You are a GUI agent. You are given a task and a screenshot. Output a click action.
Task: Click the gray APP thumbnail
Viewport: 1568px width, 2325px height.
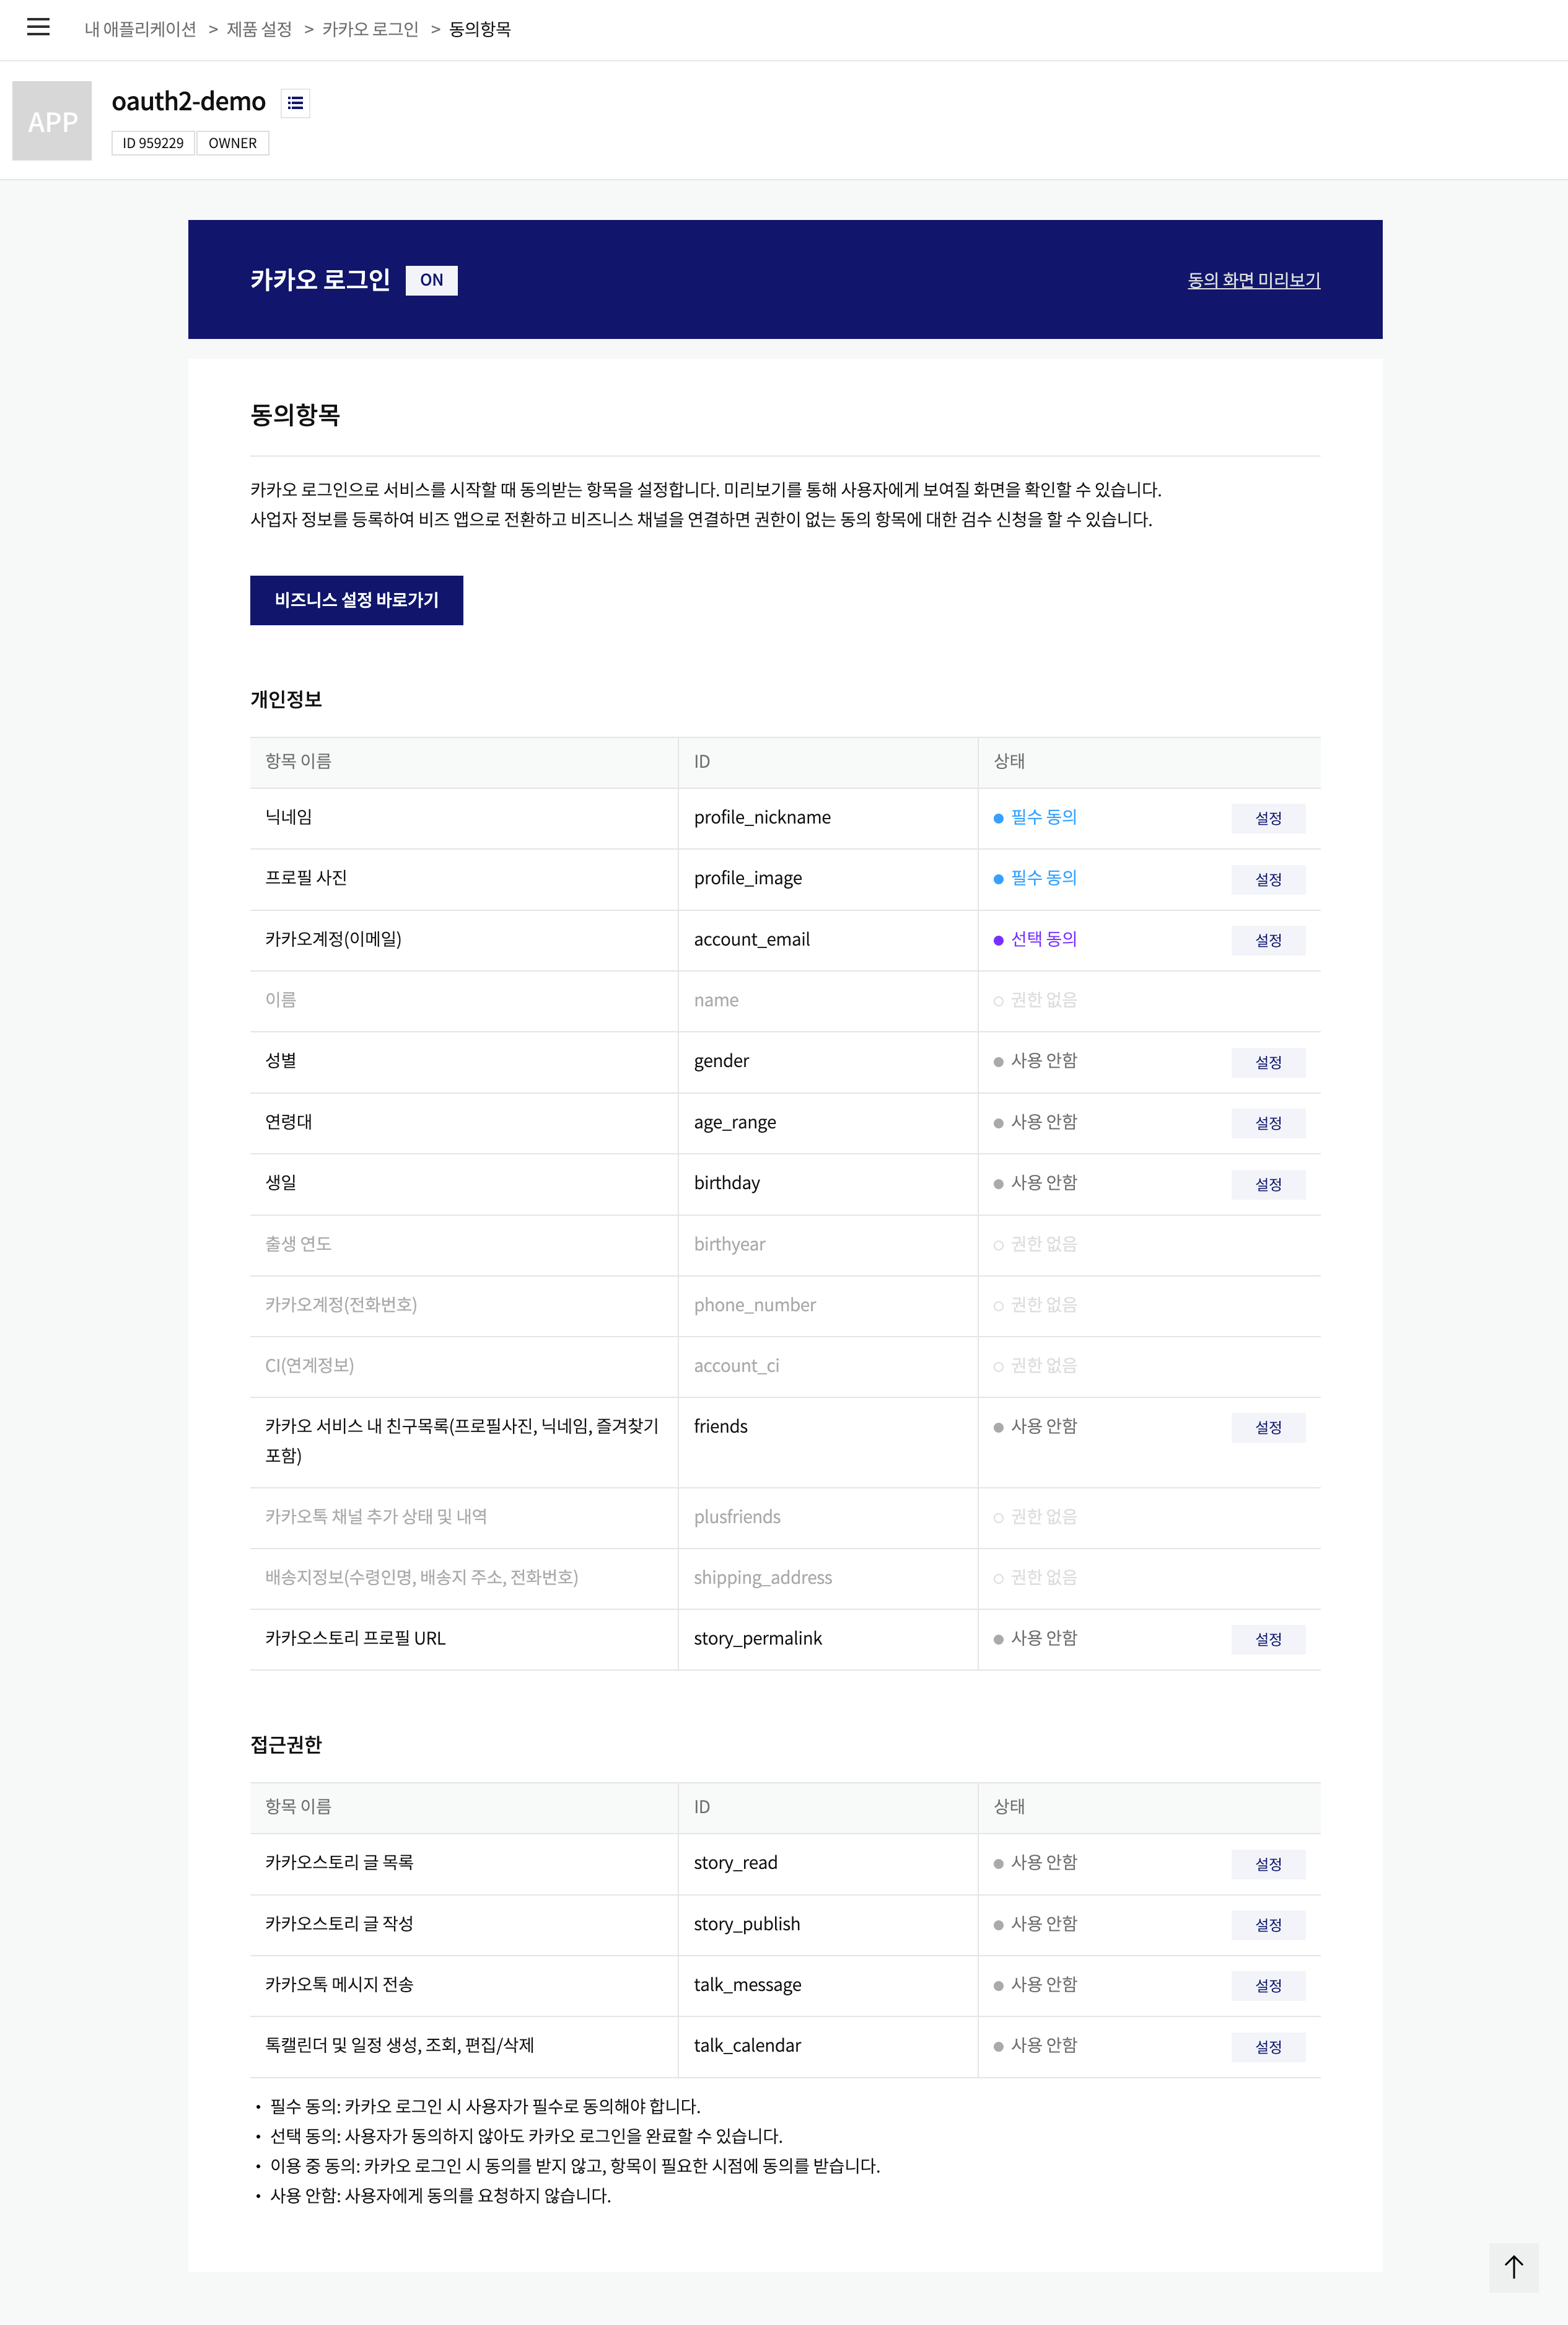tap(52, 121)
